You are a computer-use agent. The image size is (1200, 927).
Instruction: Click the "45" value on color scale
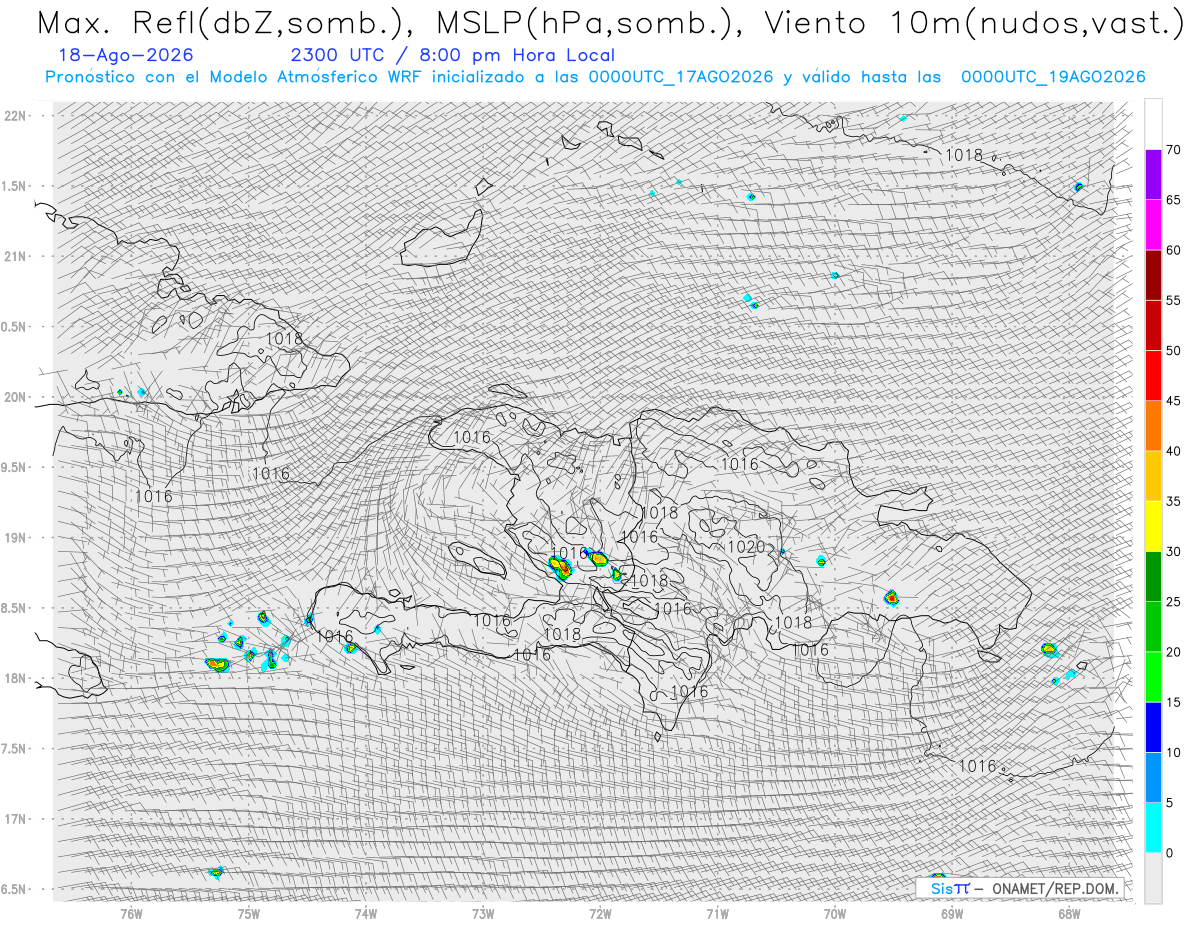pos(1175,401)
